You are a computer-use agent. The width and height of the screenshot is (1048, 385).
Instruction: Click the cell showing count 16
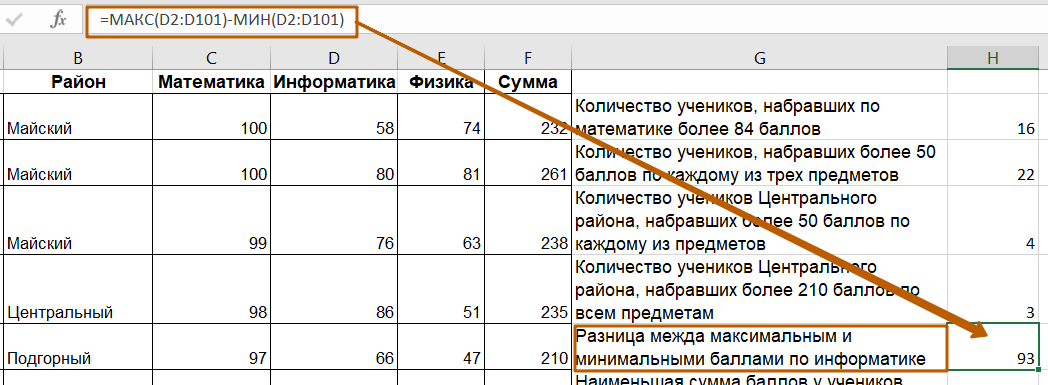click(x=994, y=116)
